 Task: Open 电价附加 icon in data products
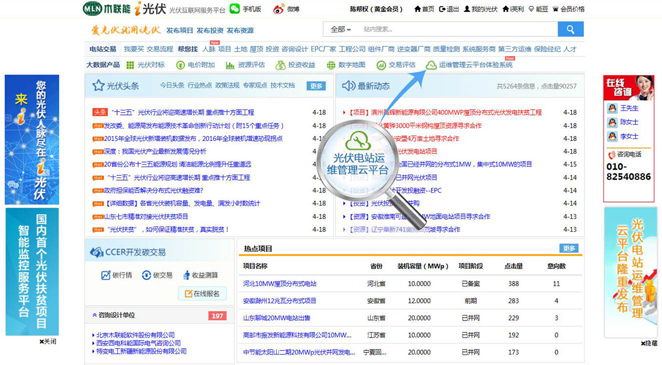pos(180,65)
